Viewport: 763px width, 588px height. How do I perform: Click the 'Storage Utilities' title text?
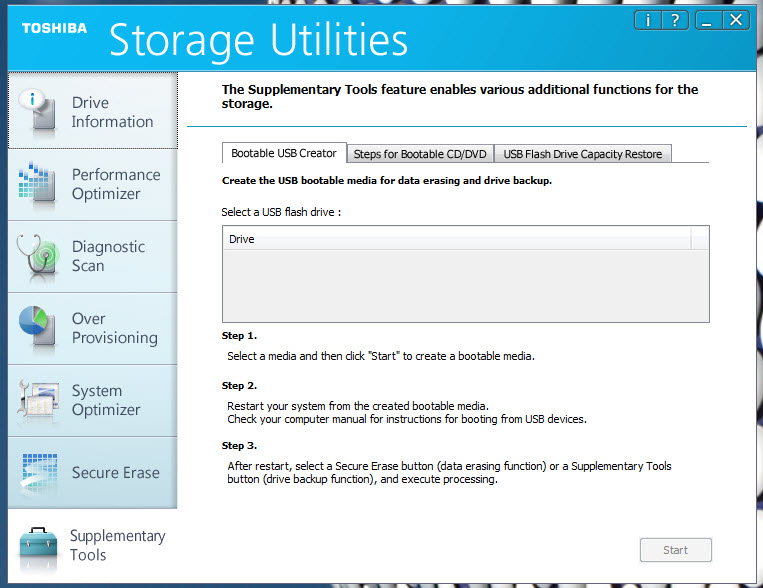point(258,40)
